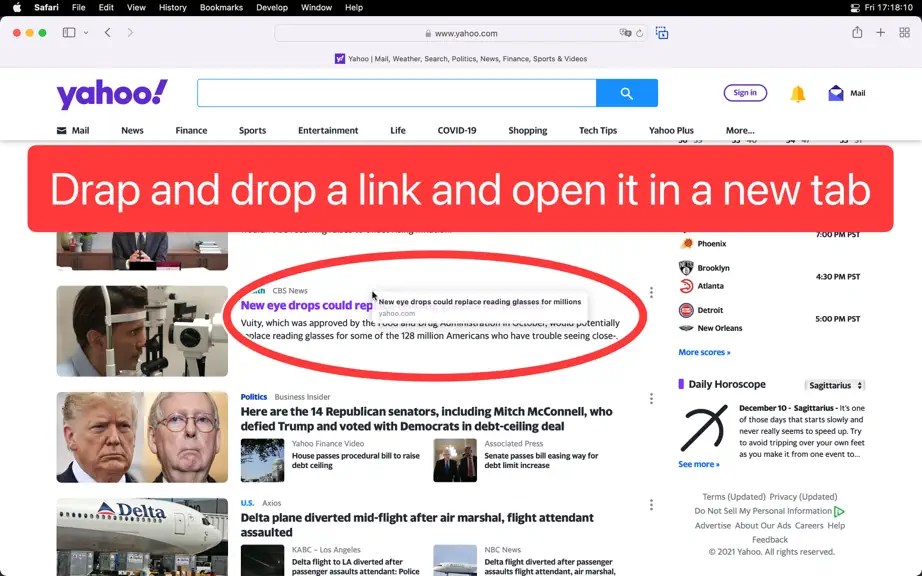
Task: Open the Share icon in Safari toolbar
Action: [857, 32]
